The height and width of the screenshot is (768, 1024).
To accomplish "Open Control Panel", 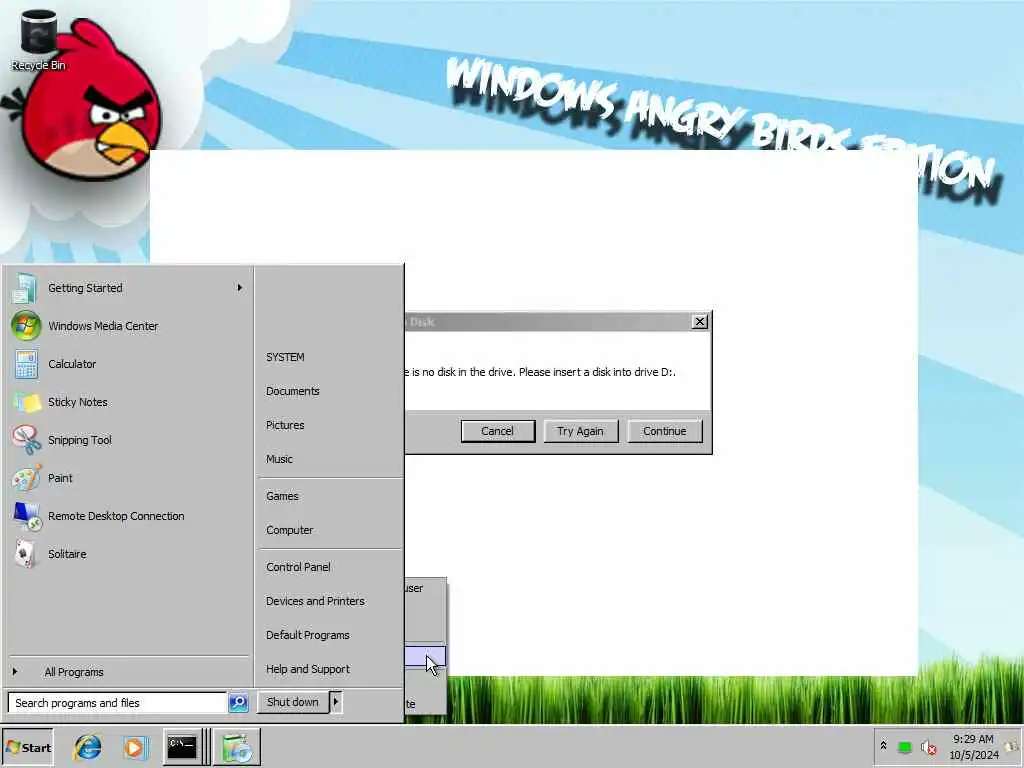I will 330,568.
